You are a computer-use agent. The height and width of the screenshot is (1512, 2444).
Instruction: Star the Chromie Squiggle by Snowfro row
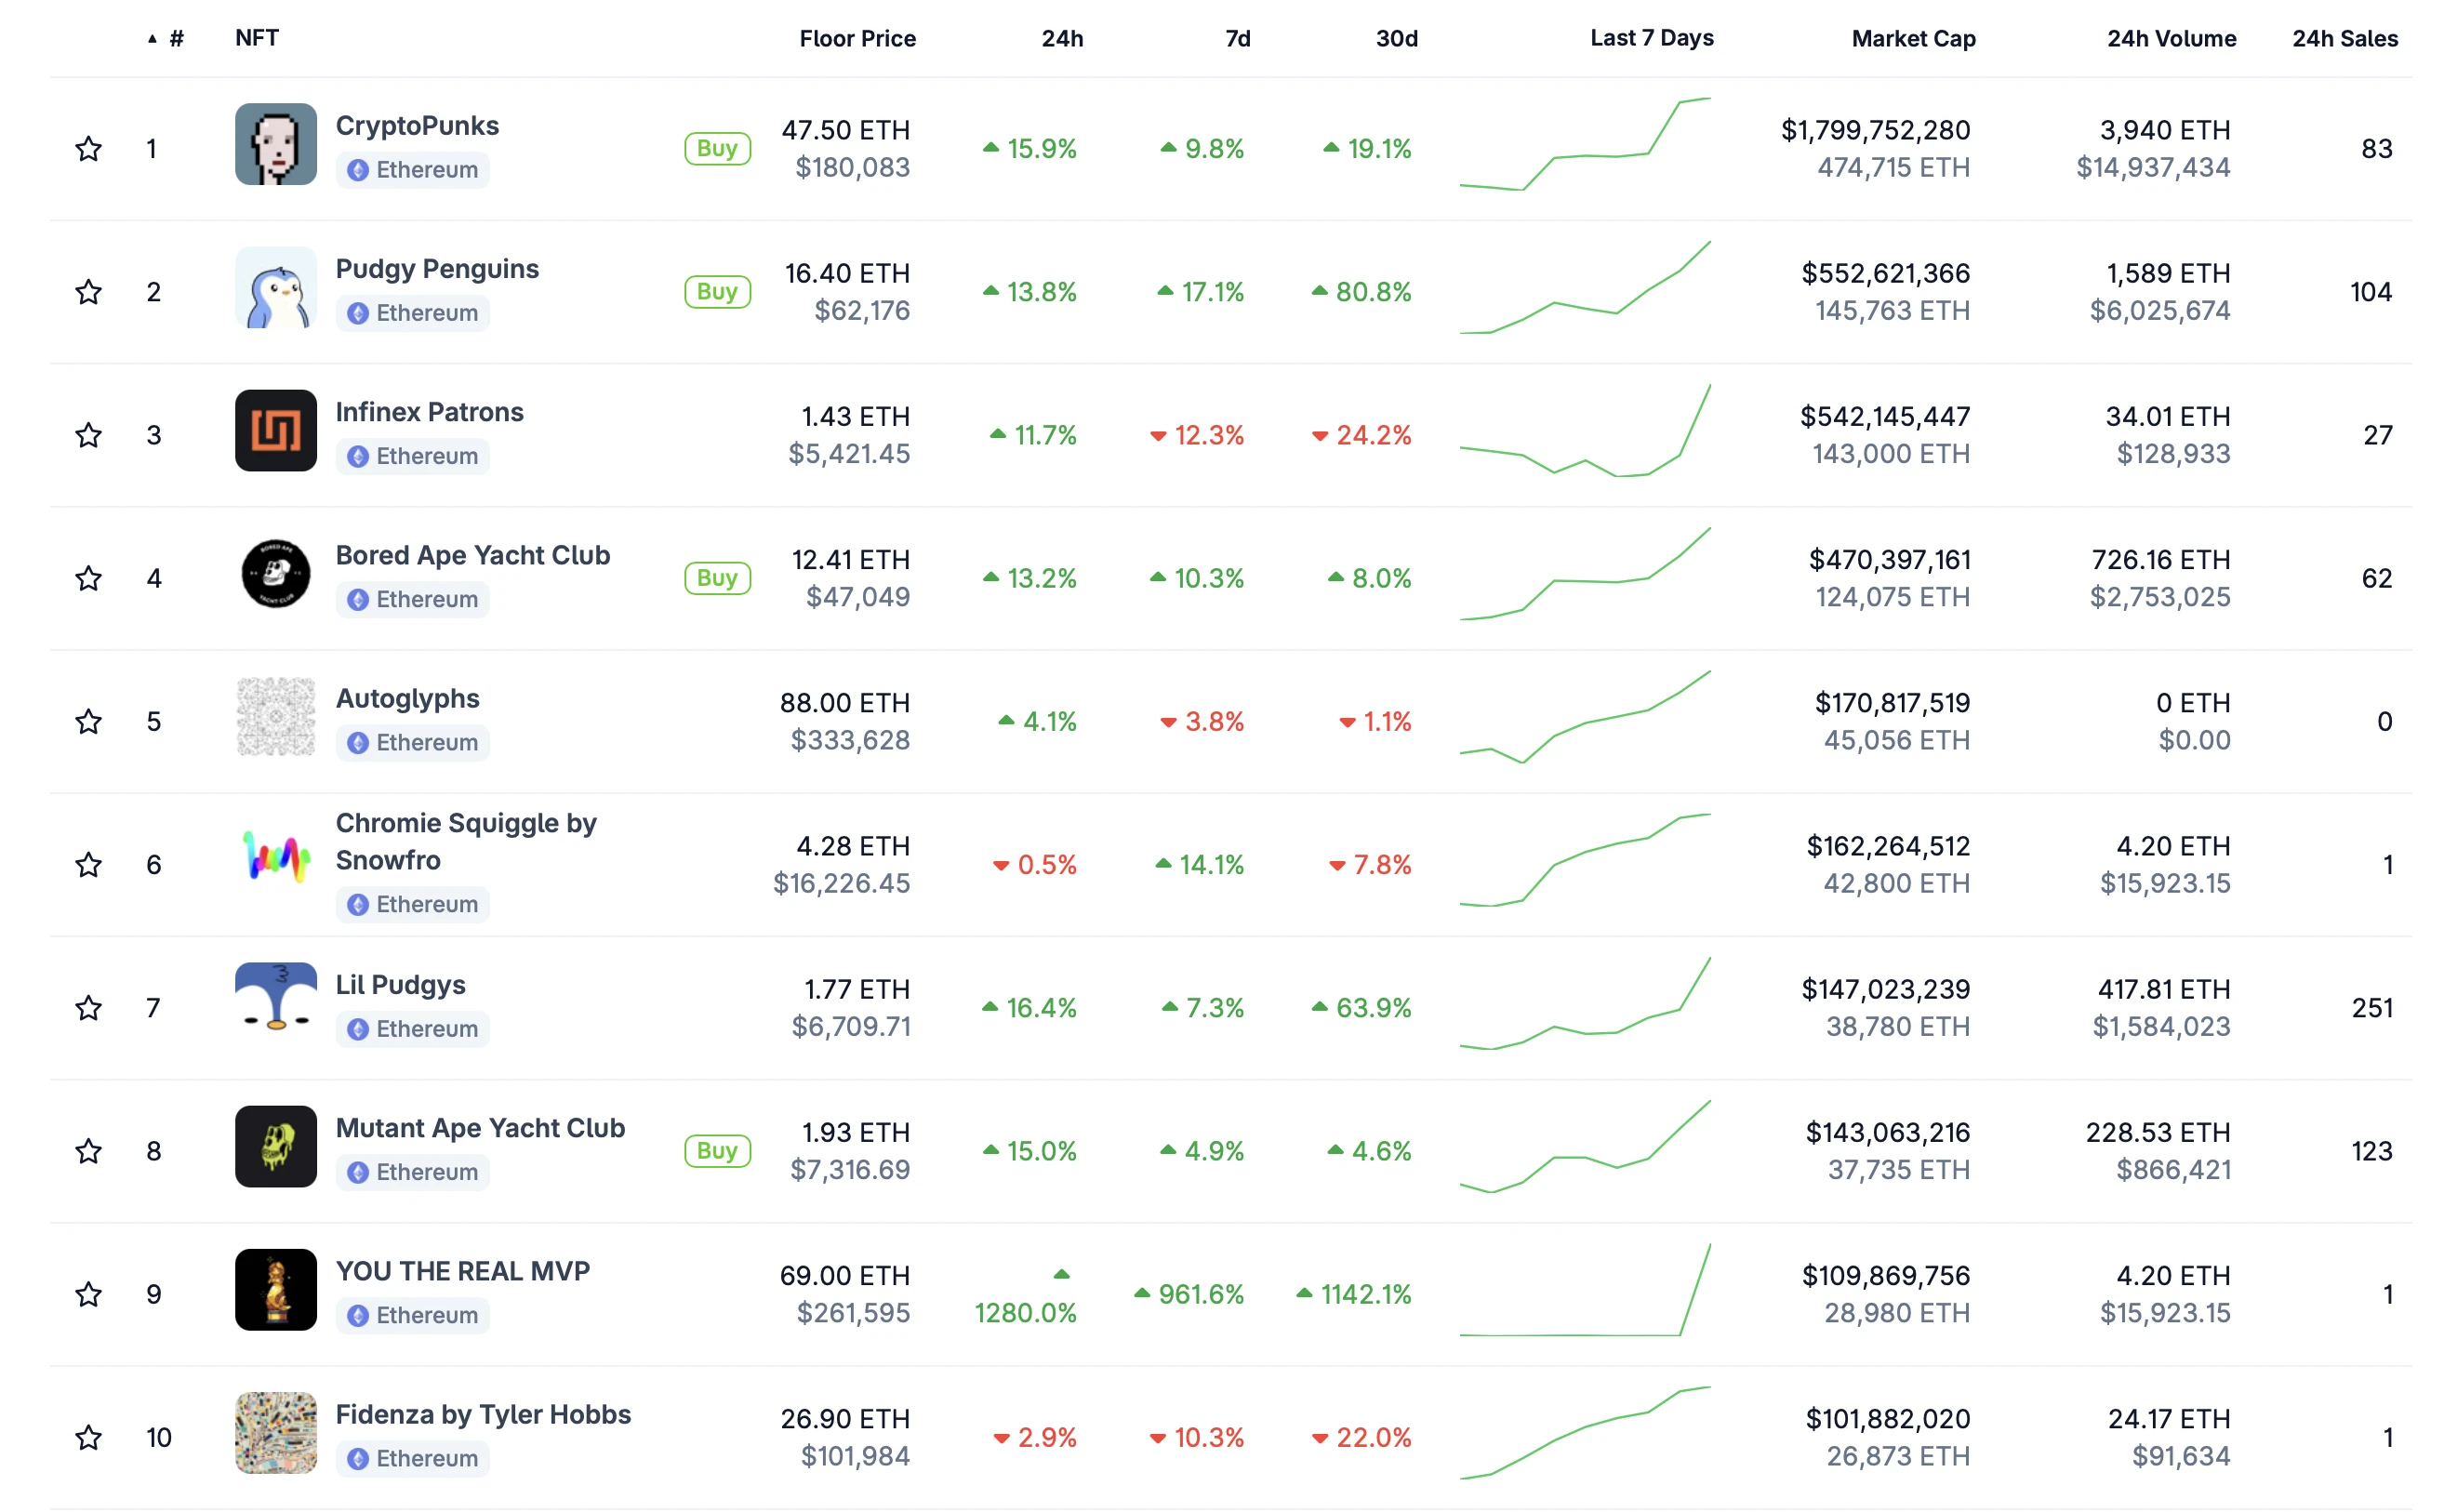point(88,864)
